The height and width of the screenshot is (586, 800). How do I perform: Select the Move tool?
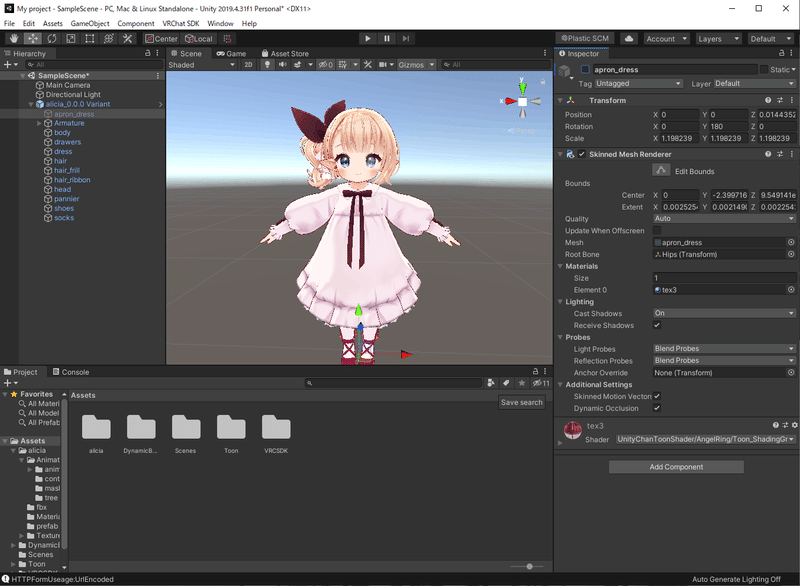pos(33,39)
